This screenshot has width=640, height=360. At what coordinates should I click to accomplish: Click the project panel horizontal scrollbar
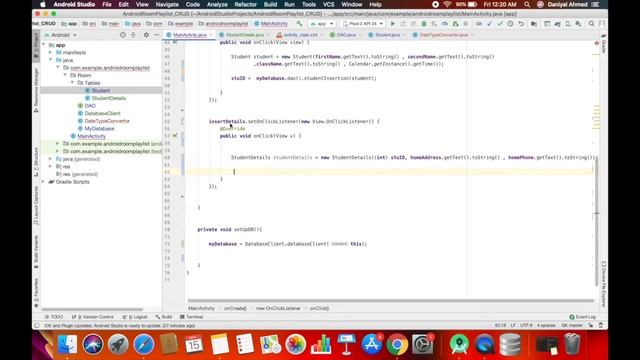pyautogui.click(x=93, y=309)
